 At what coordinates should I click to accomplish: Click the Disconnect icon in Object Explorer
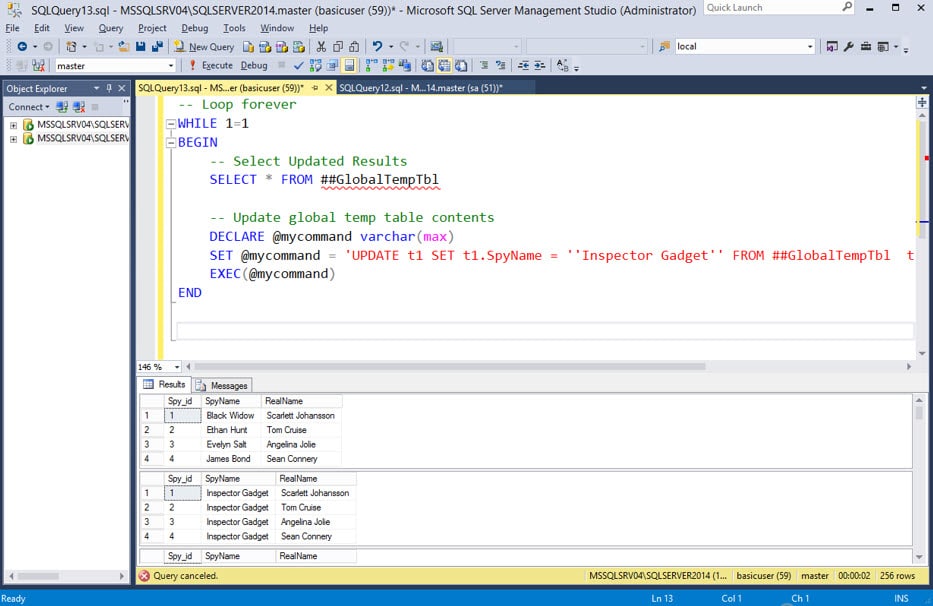click(x=79, y=107)
